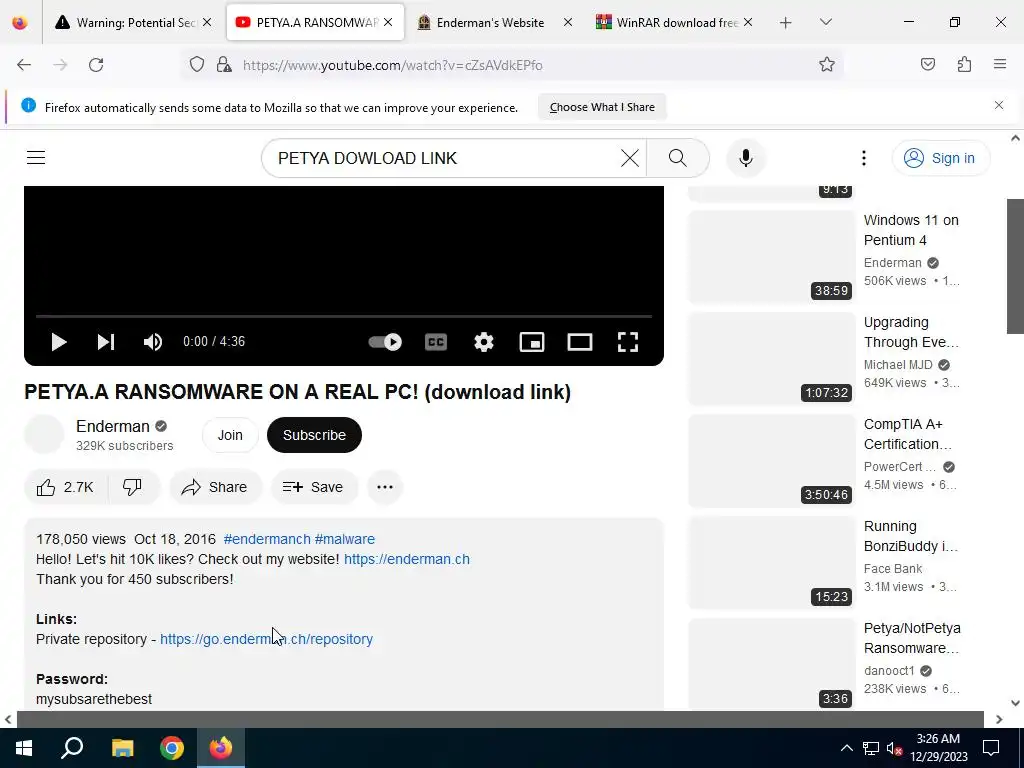The height and width of the screenshot is (768, 1024).
Task: Open a new browser tab
Action: tap(786, 23)
